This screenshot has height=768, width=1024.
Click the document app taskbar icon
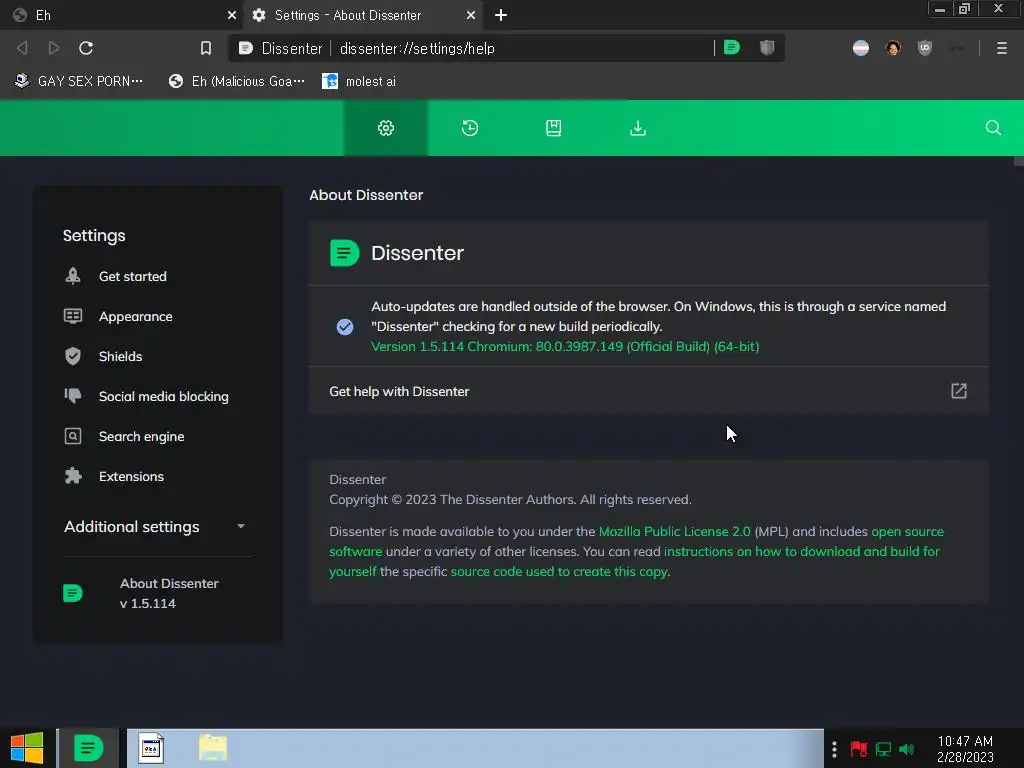(x=151, y=748)
